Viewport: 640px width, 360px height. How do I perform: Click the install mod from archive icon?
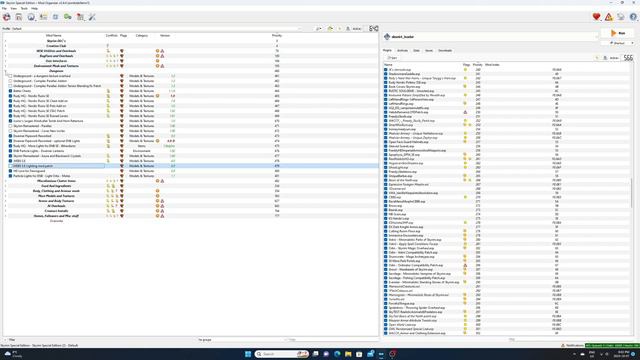pyautogui.click(x=19, y=17)
